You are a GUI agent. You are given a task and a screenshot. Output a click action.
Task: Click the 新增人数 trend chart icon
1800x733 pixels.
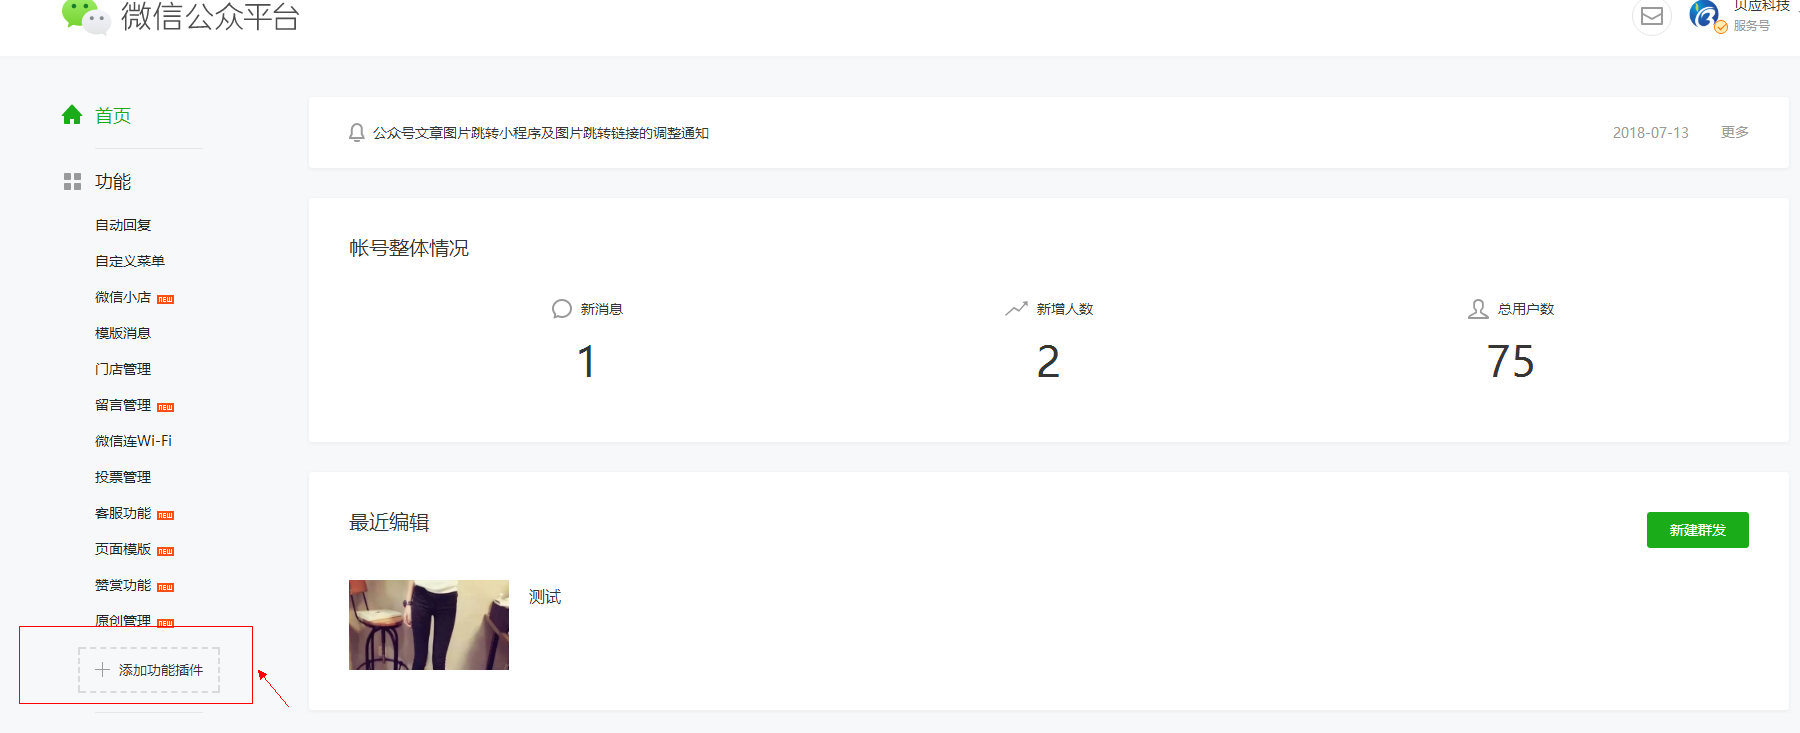click(1016, 309)
